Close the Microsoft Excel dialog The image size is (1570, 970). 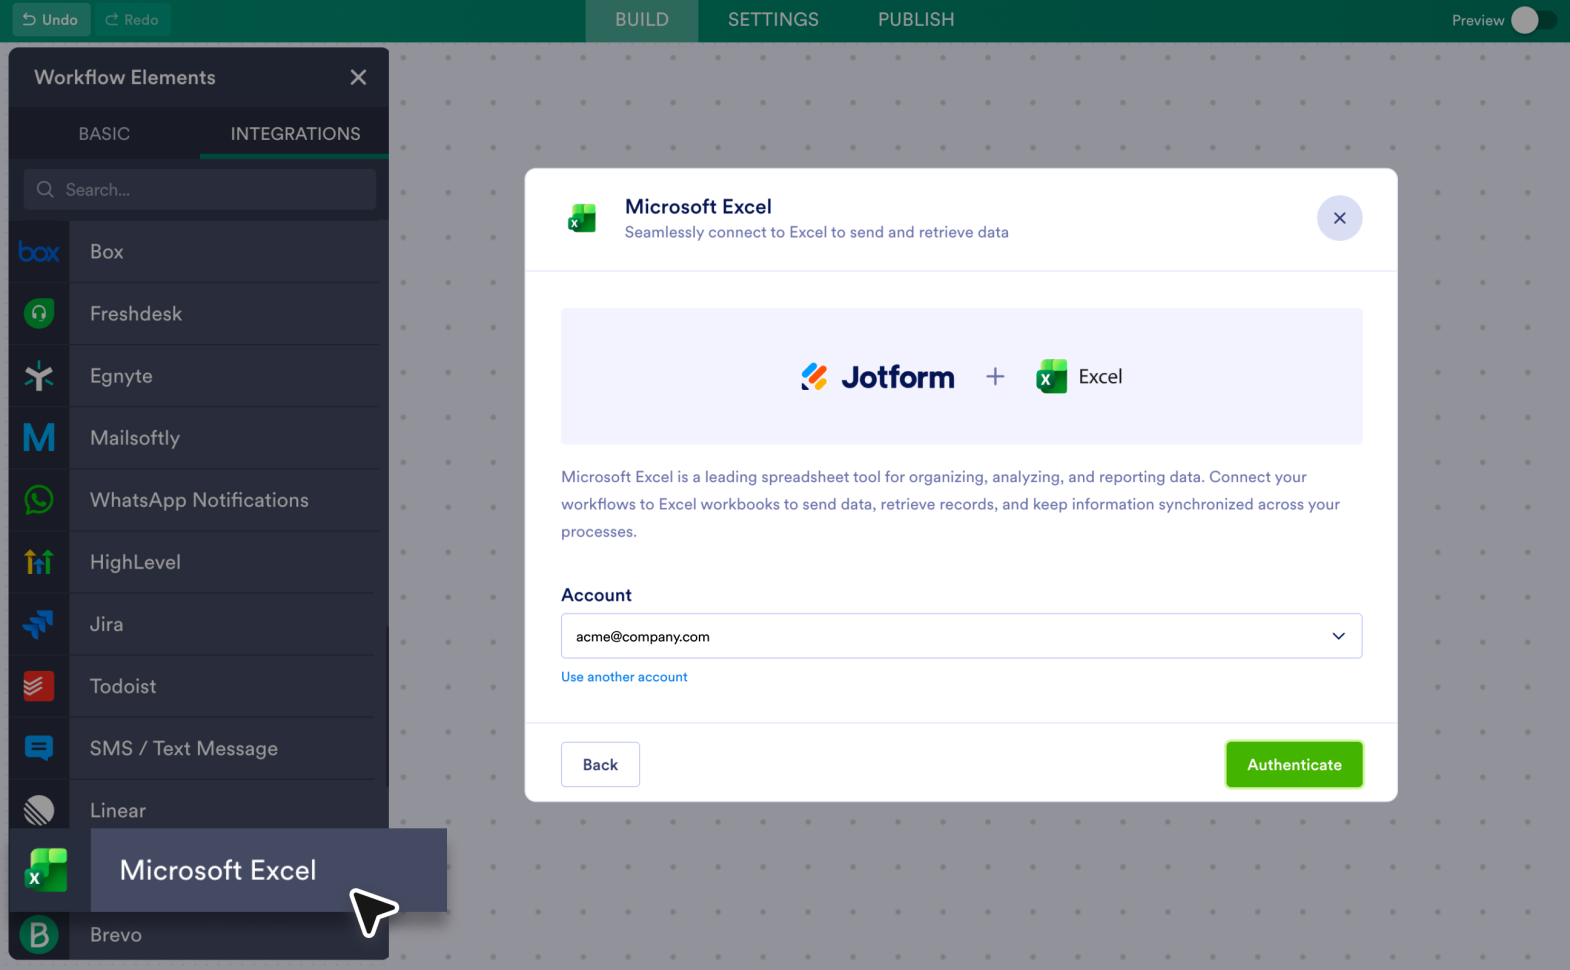[x=1340, y=218]
